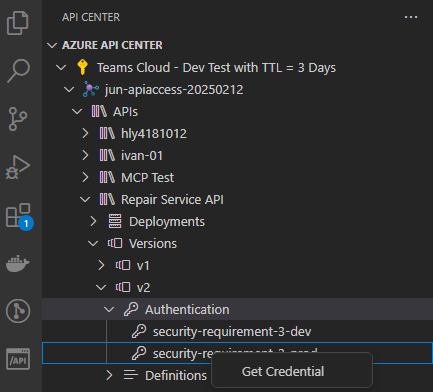Click the jun-apiaccess-20250212 service icon
433x392 pixels.
point(91,89)
